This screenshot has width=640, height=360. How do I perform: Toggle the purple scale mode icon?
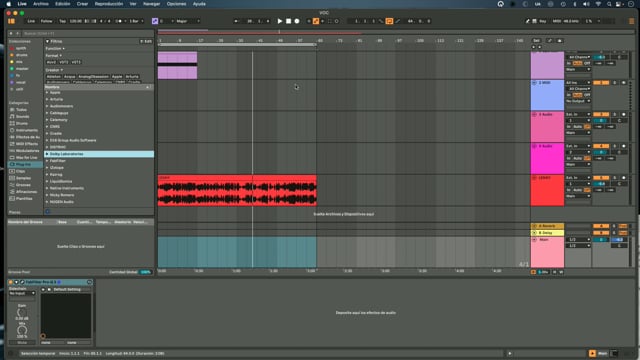coord(155,21)
